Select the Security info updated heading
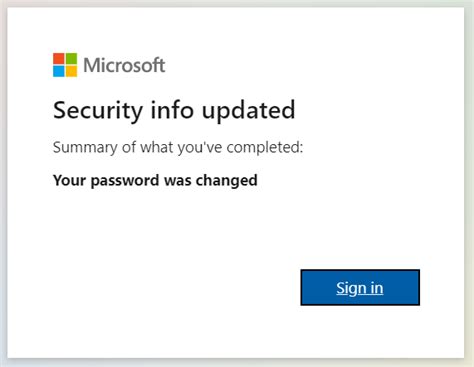Image resolution: width=474 pixels, height=367 pixels. click(174, 111)
